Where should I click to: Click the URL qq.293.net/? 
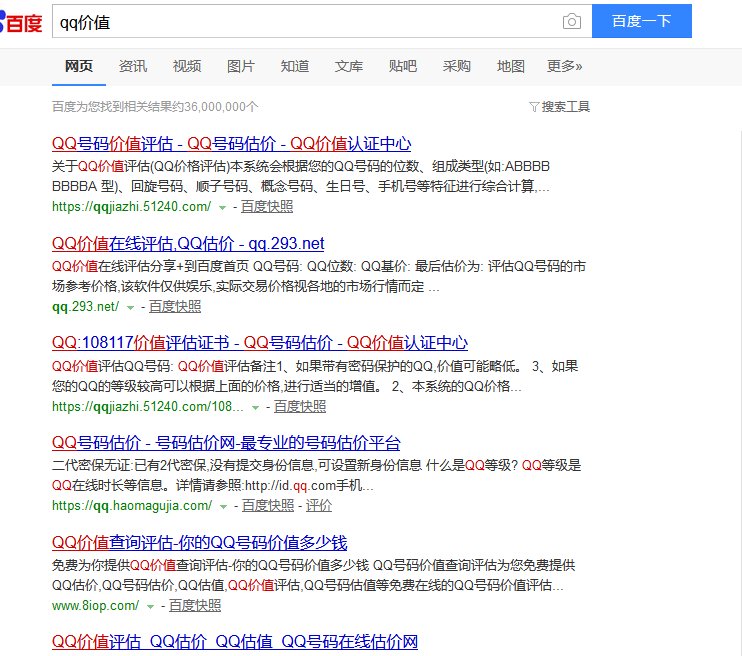click(x=86, y=306)
